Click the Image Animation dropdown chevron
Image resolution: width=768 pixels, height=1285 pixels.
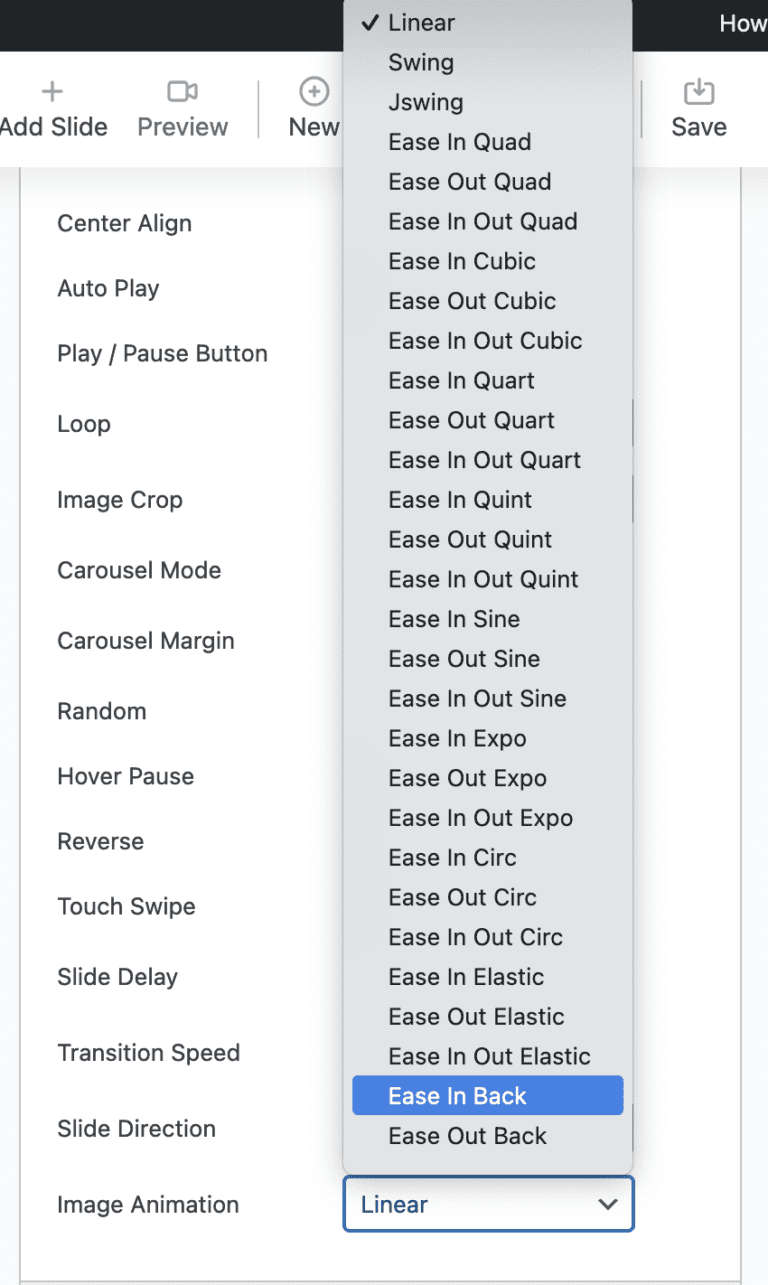609,1204
